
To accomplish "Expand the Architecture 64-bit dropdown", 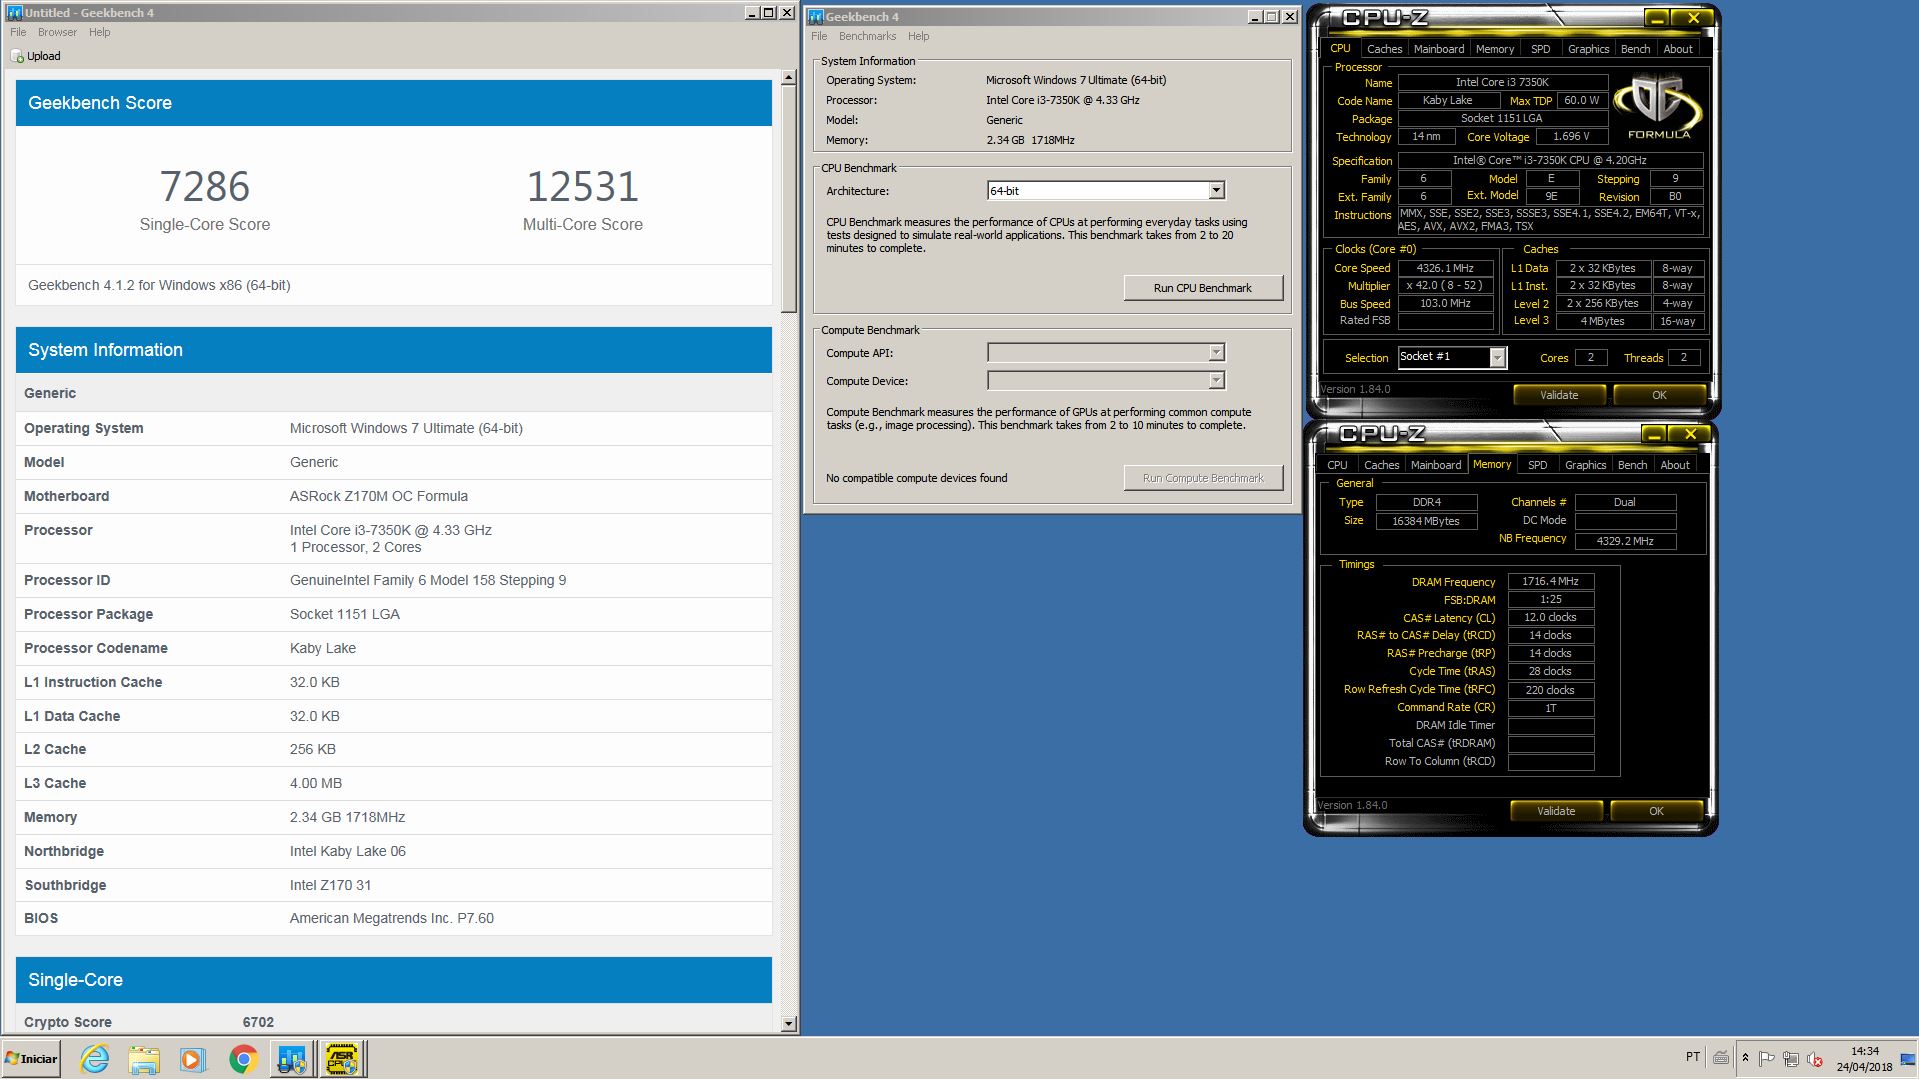I will pos(1216,191).
